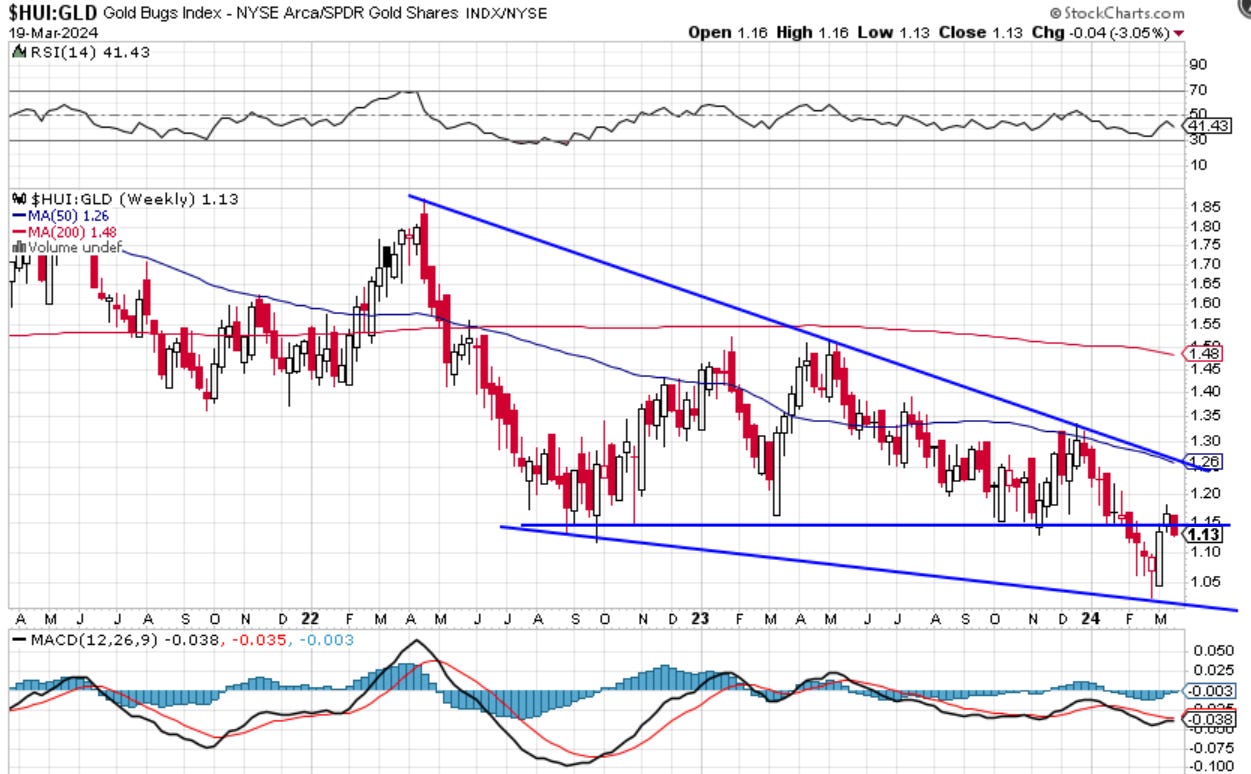Image resolution: width=1251 pixels, height=774 pixels.
Task: Click the 1.13 price tag on the right axis
Action: [x=1203, y=535]
